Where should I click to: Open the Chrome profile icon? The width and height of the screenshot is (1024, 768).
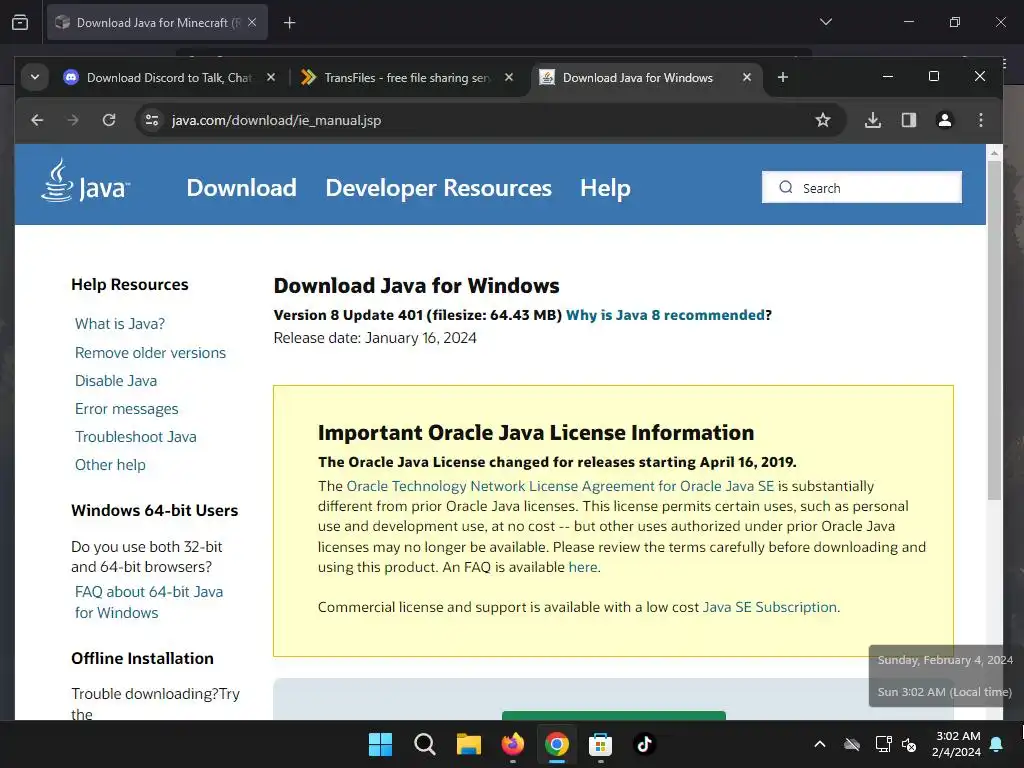click(x=944, y=120)
